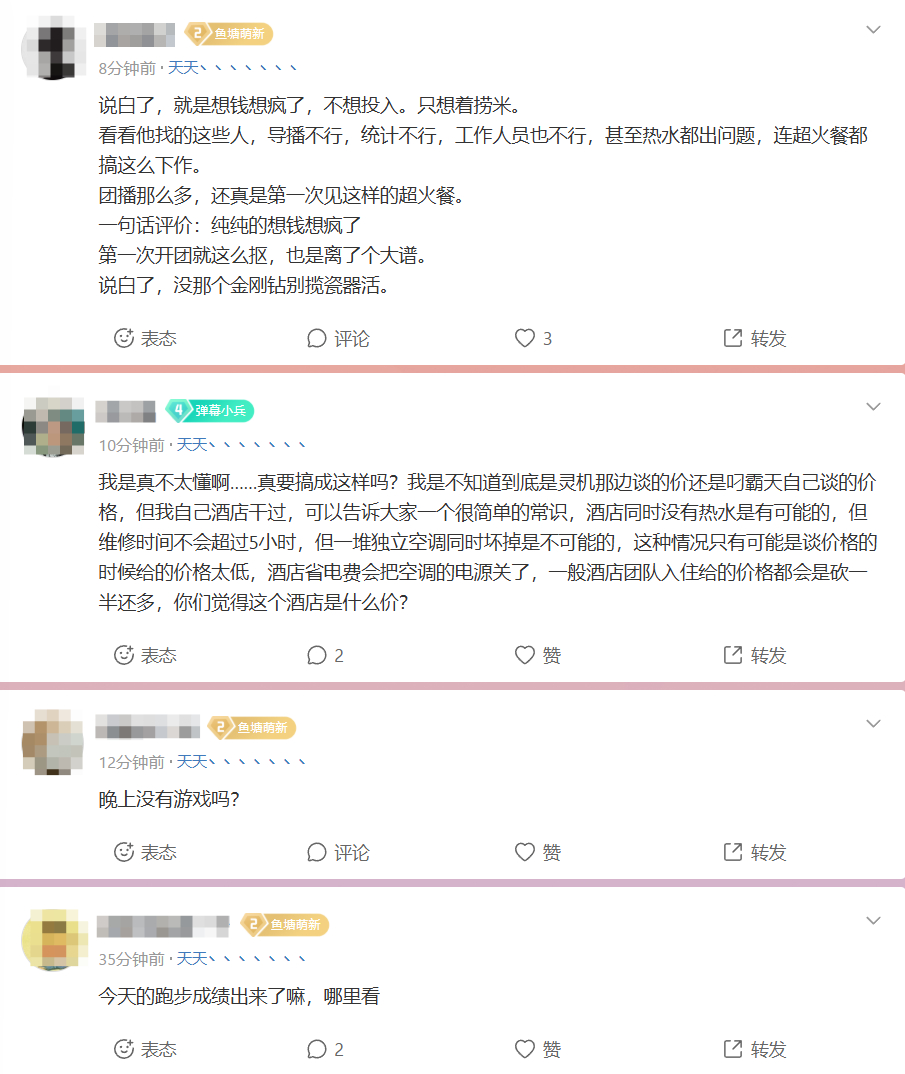905x1074 pixels.
Task: Comment on the 晚上没有游戏吗 post
Action: pos(338,852)
